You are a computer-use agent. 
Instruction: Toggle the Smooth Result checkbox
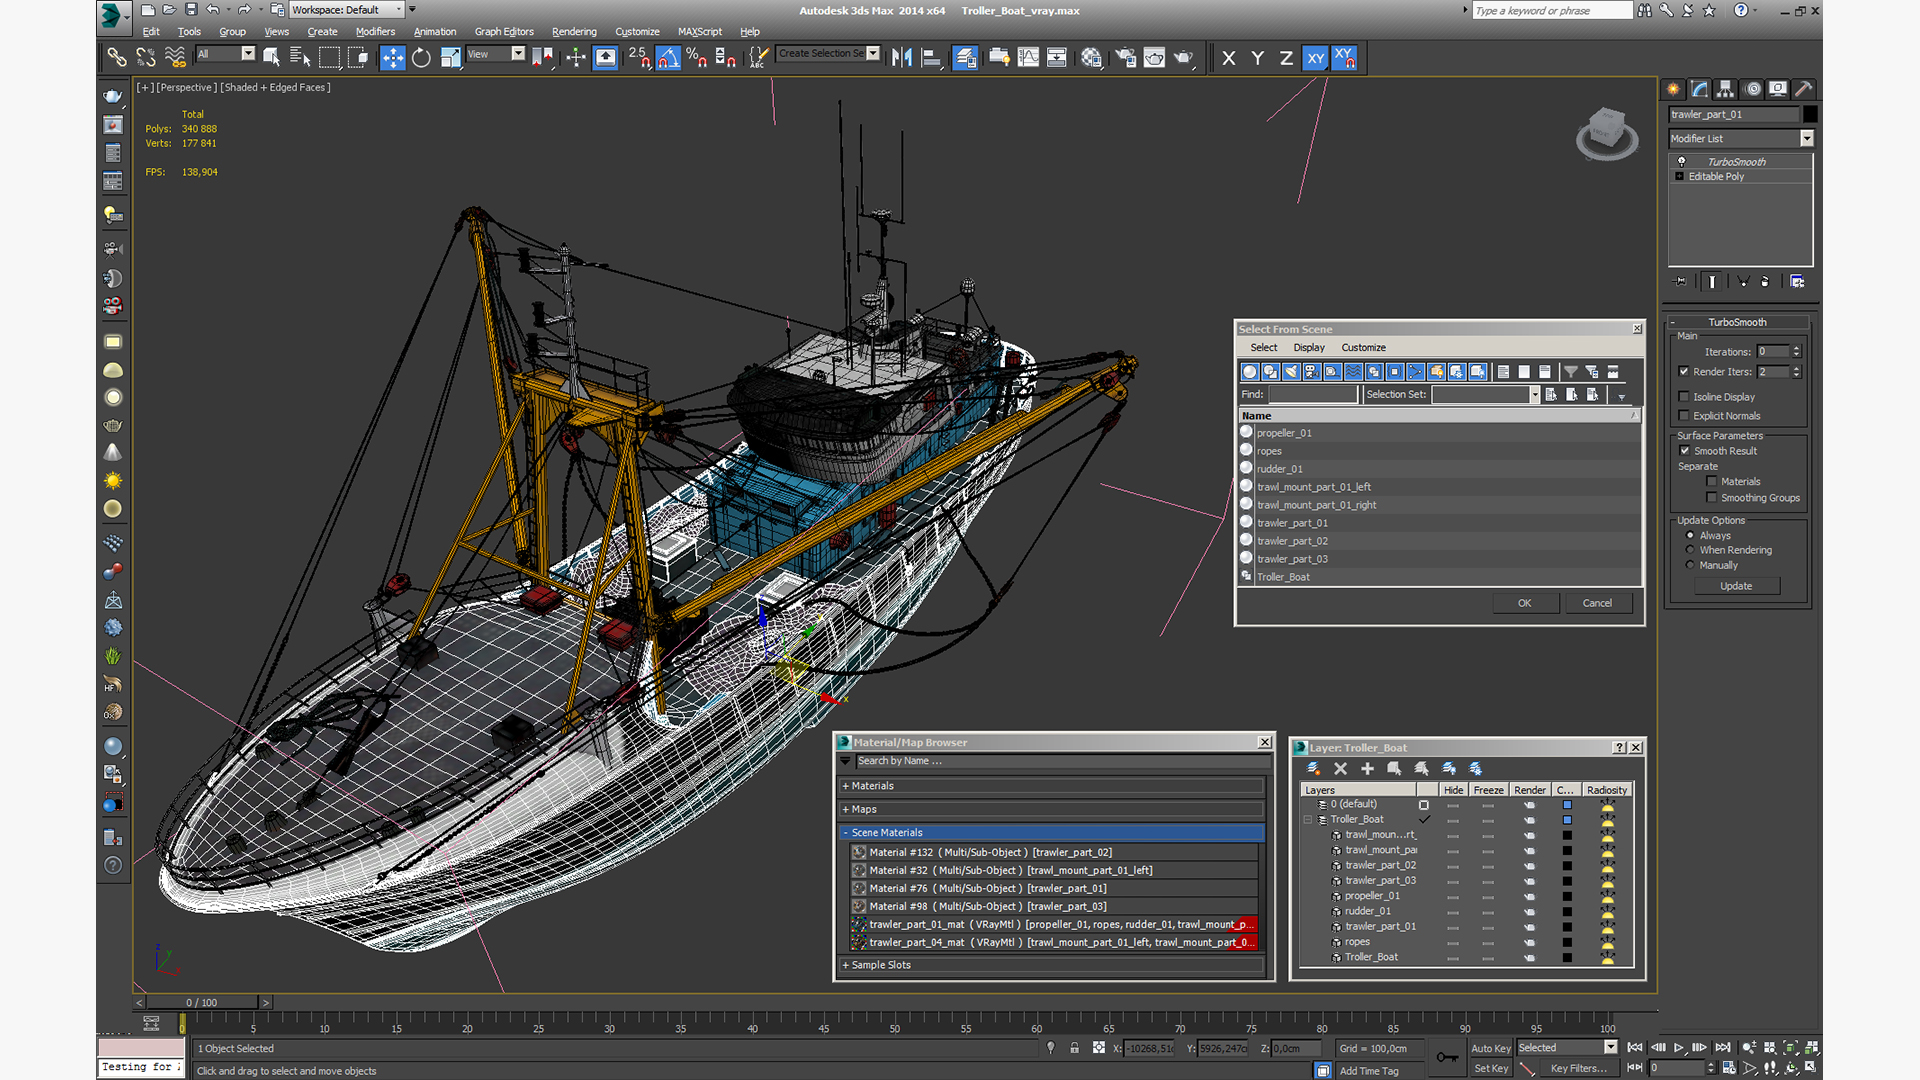pyautogui.click(x=1685, y=451)
